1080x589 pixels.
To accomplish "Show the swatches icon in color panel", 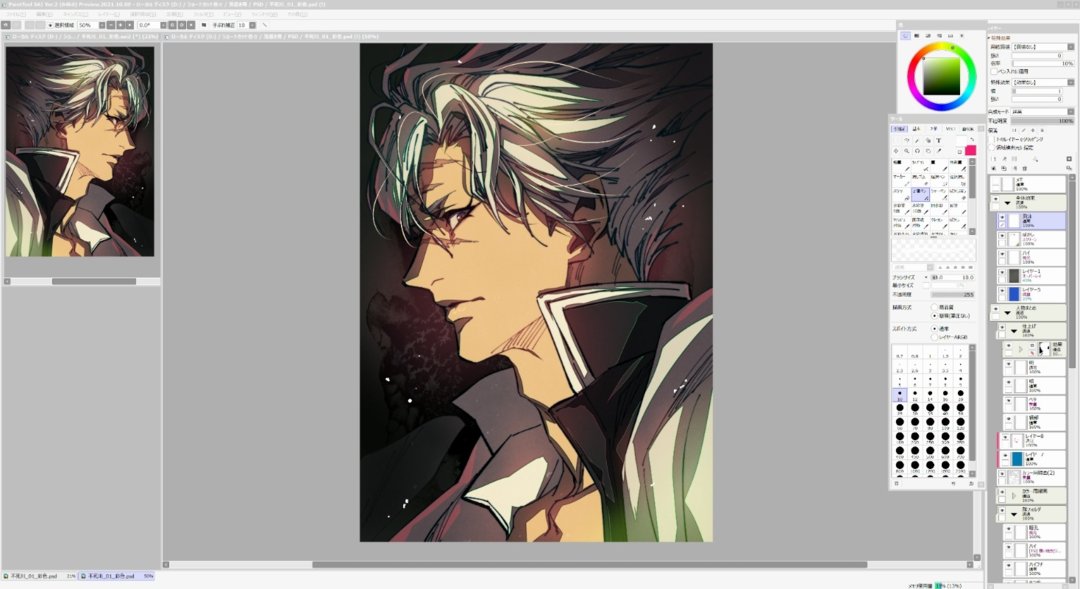I will pos(951,36).
